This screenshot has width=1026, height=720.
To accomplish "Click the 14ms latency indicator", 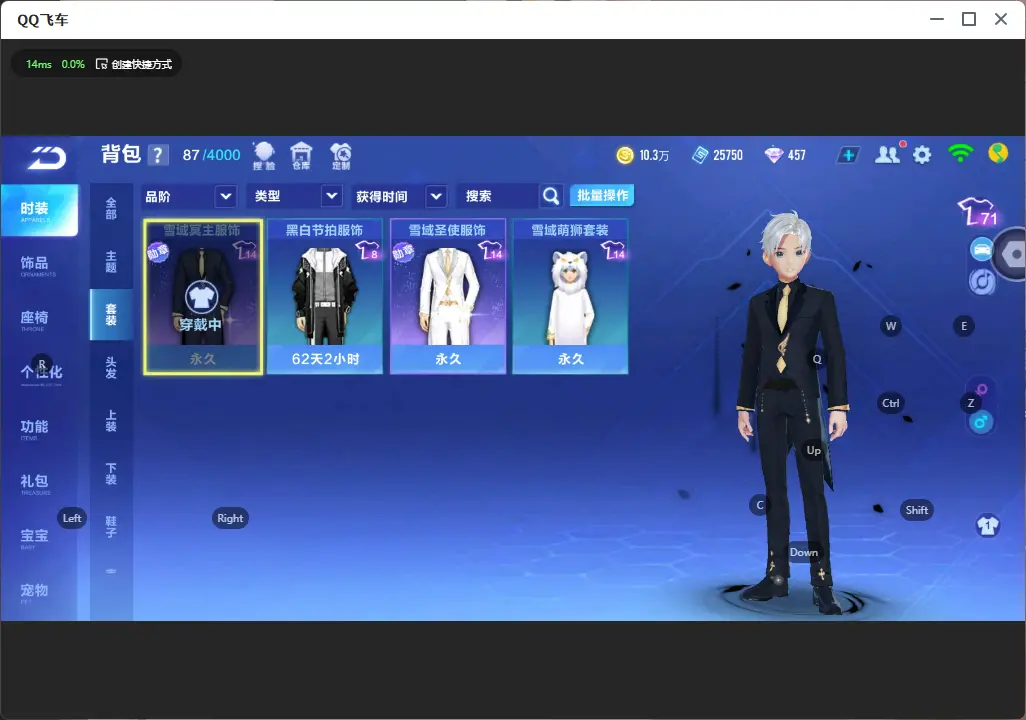I will pos(39,64).
